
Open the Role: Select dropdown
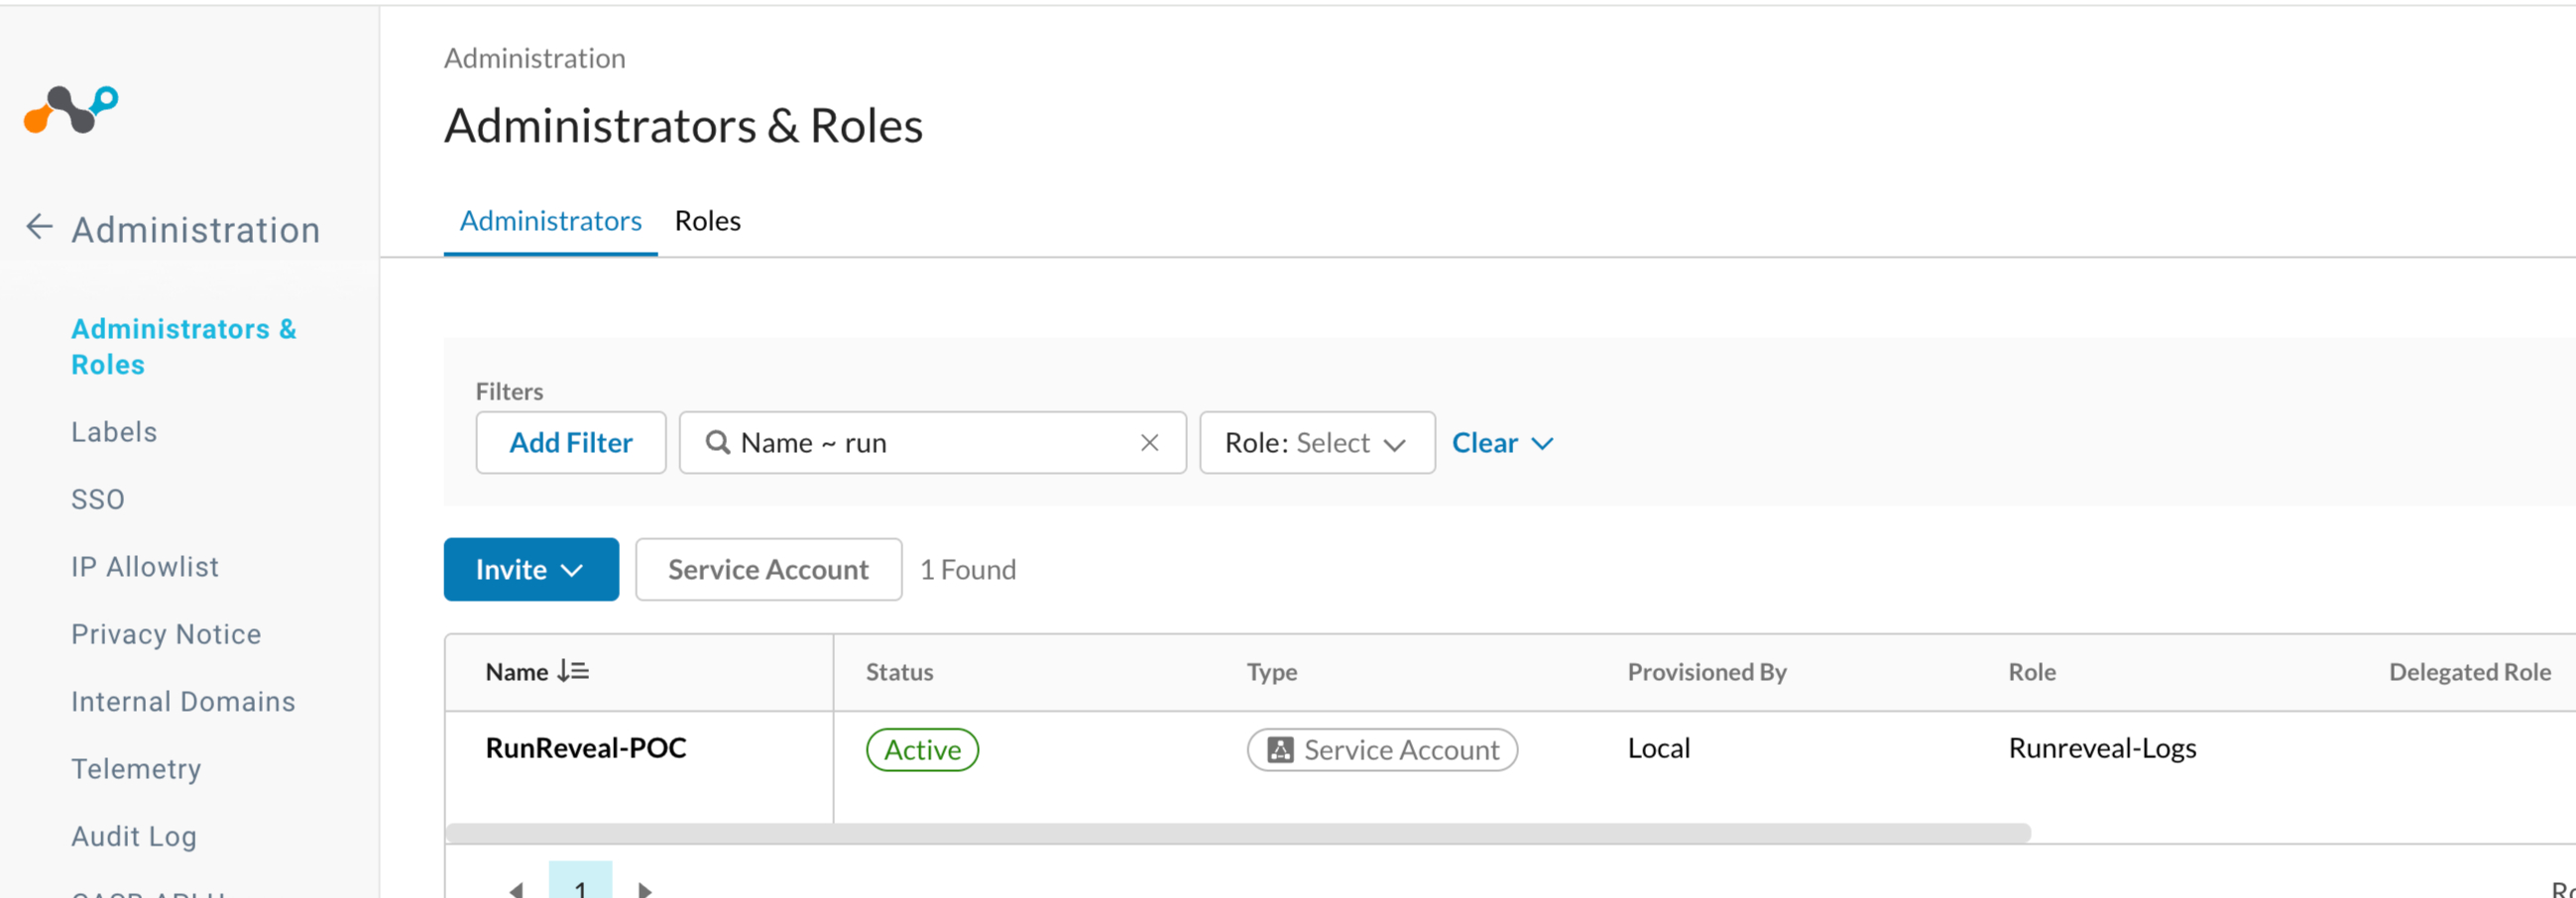coord(1316,443)
